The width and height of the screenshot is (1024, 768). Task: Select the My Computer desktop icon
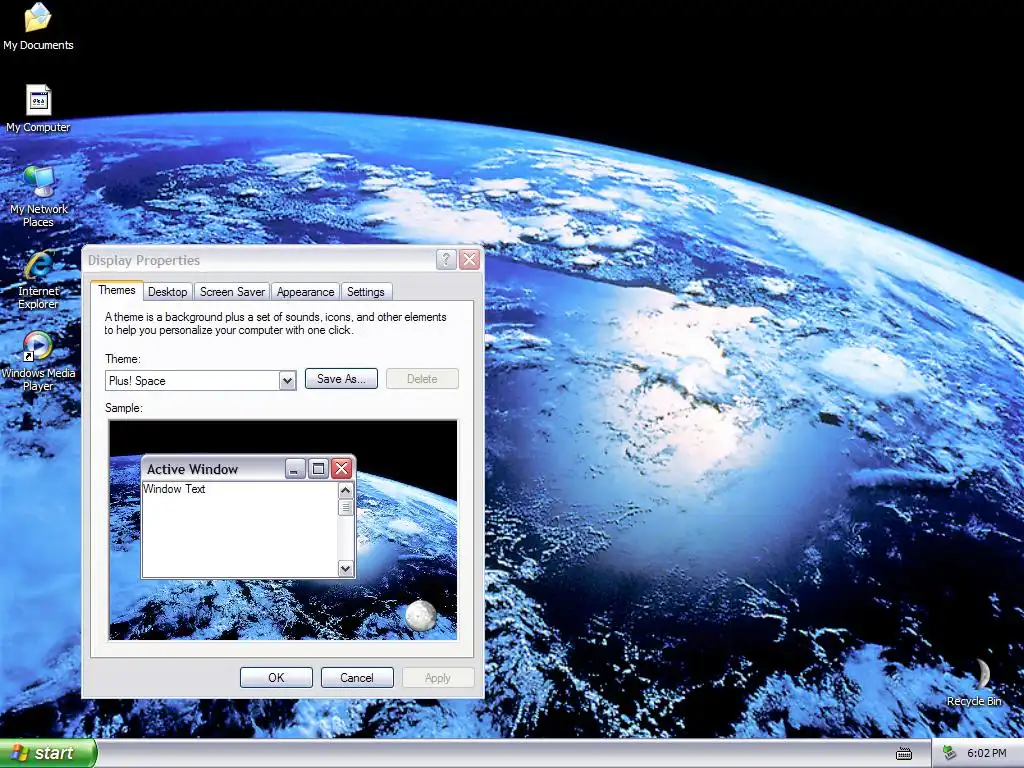click(x=38, y=108)
